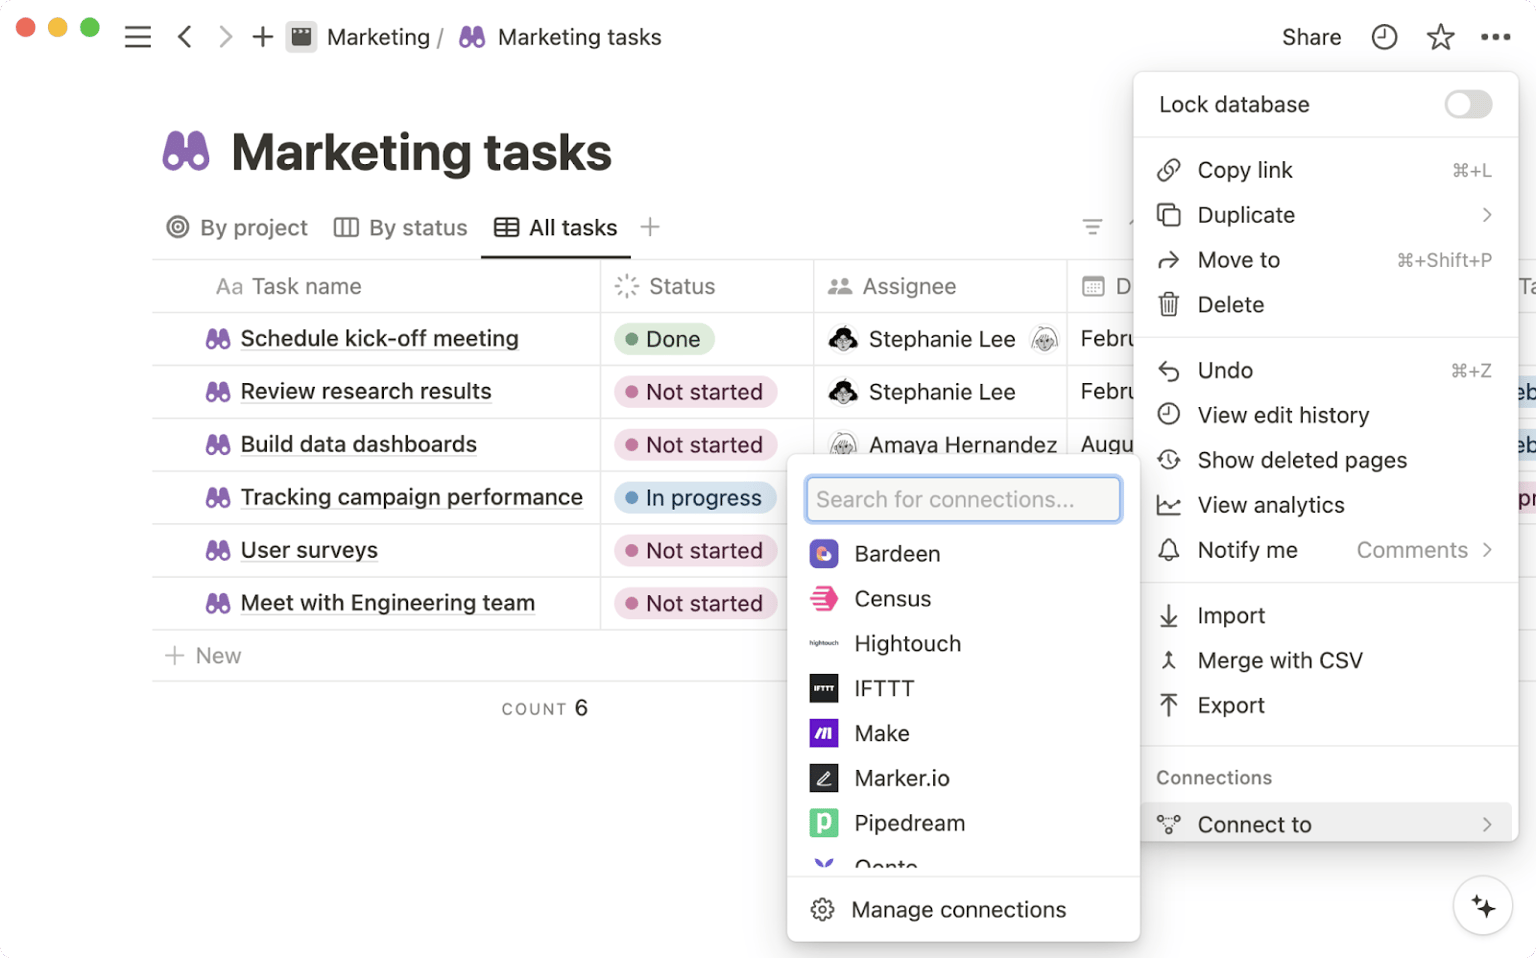Screen dimensions: 1536x958
Task: Click the Search for connections field
Action: [x=962, y=499]
